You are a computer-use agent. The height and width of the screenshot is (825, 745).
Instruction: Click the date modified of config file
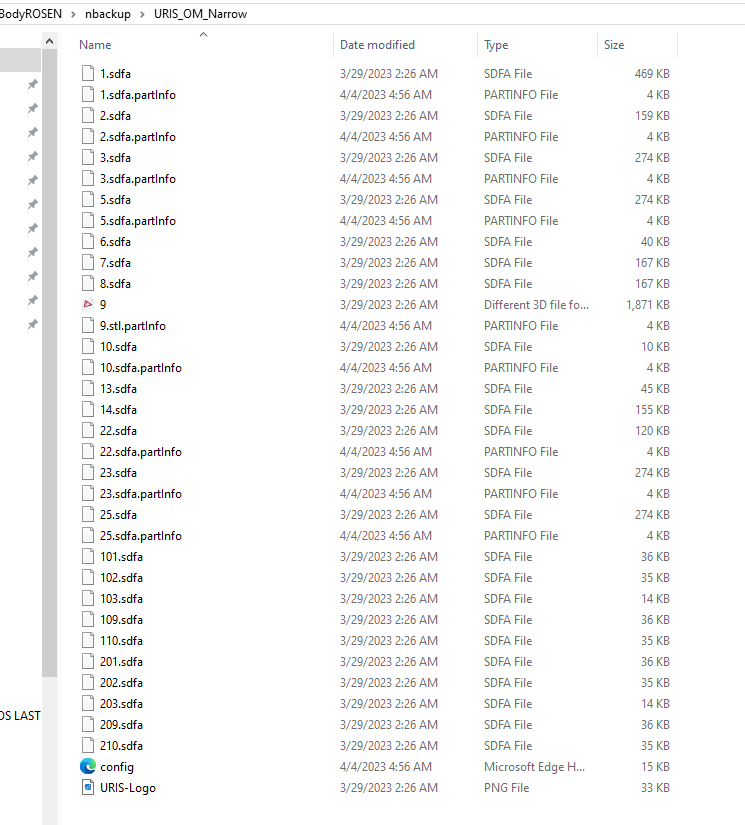pyautogui.click(x=386, y=767)
